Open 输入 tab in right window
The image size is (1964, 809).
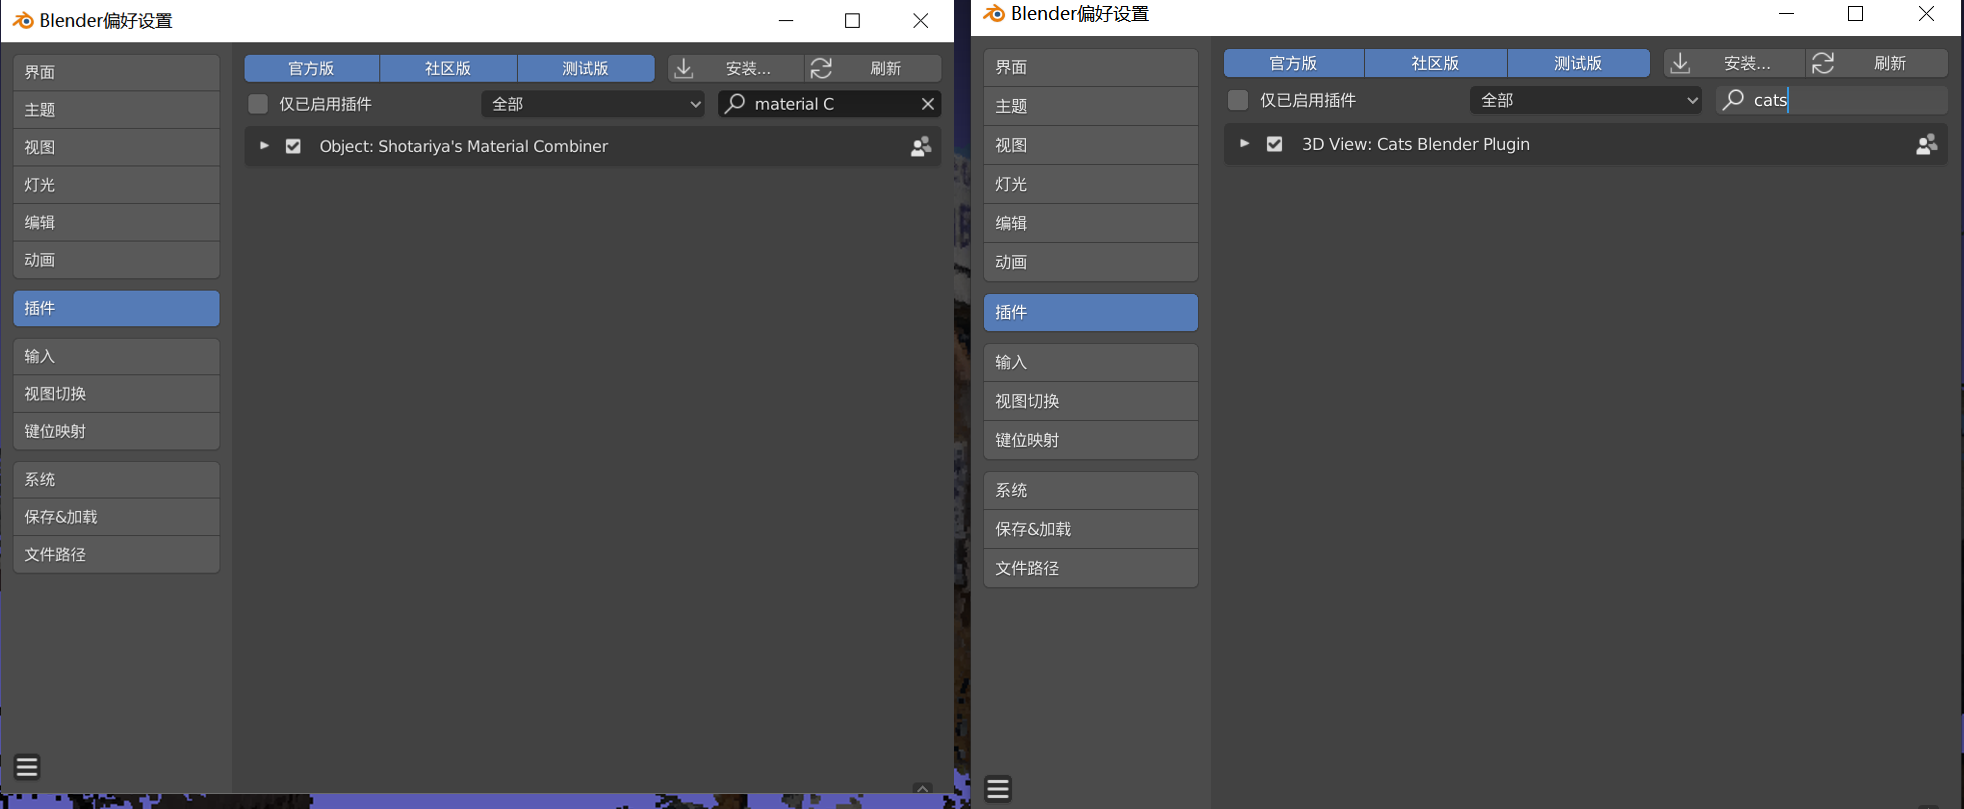(x=1091, y=362)
